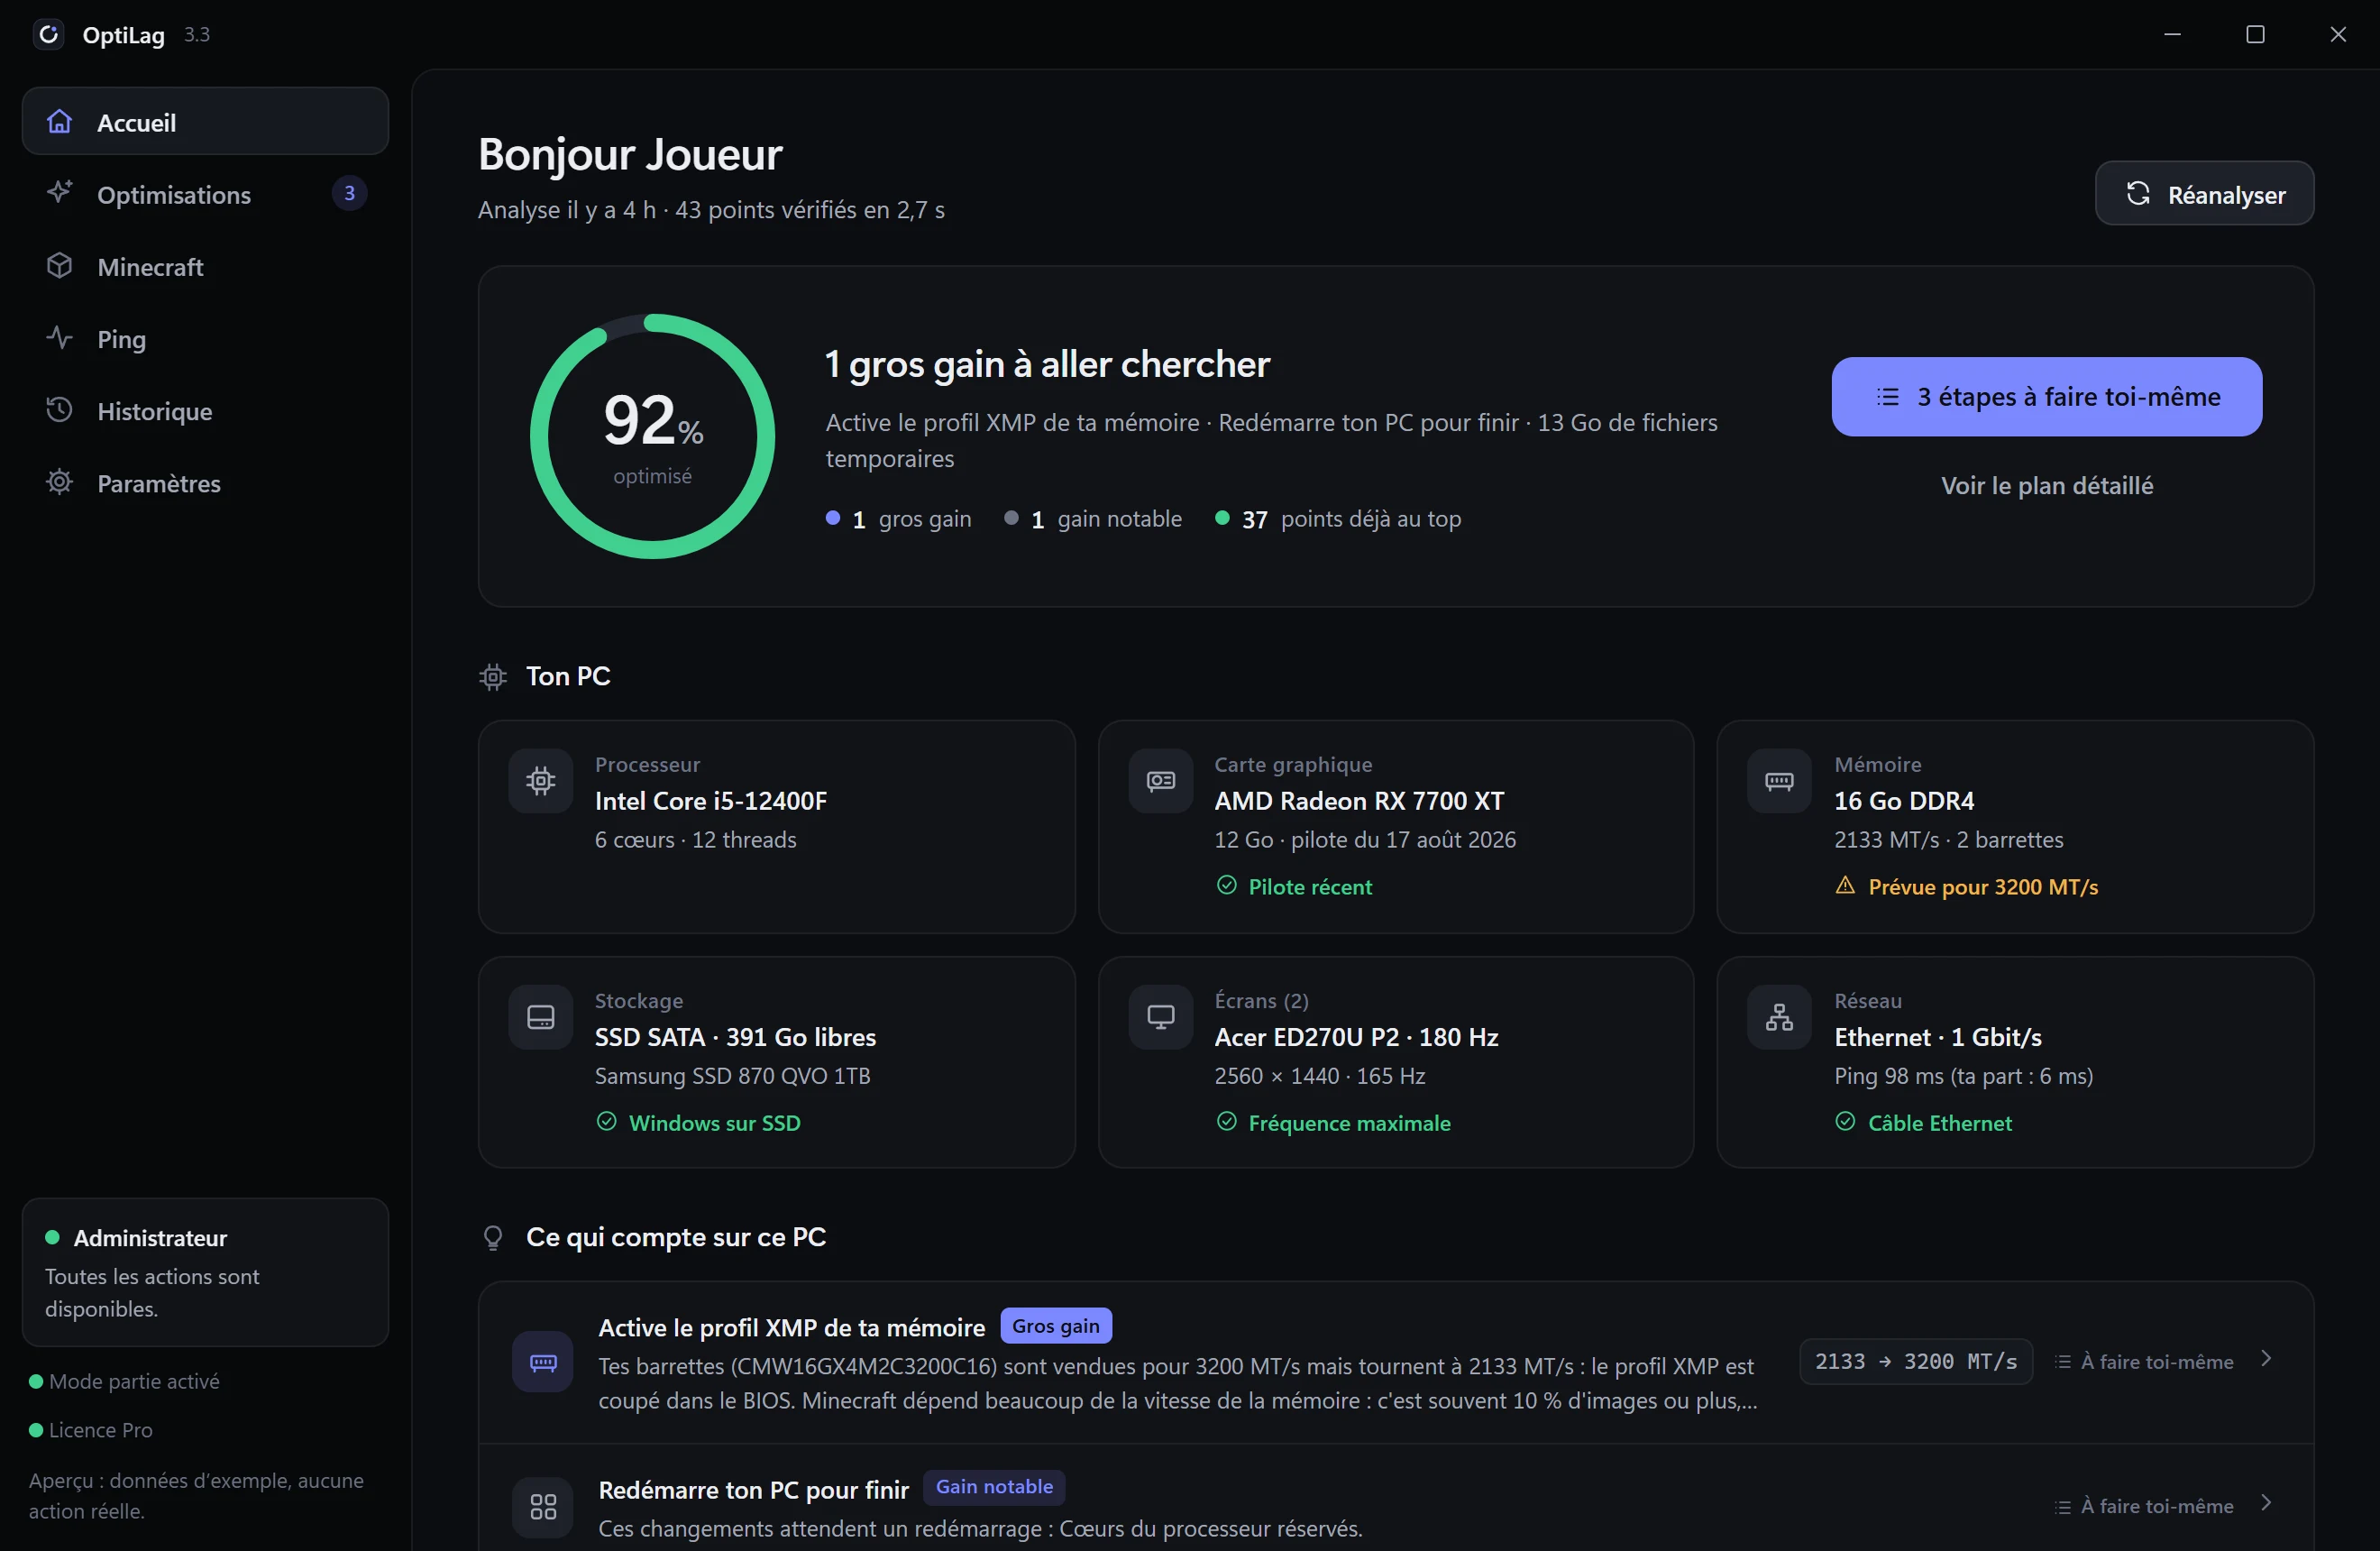The image size is (2380, 1551).
Task: Click the 92% optimisé progress ring
Action: point(652,436)
